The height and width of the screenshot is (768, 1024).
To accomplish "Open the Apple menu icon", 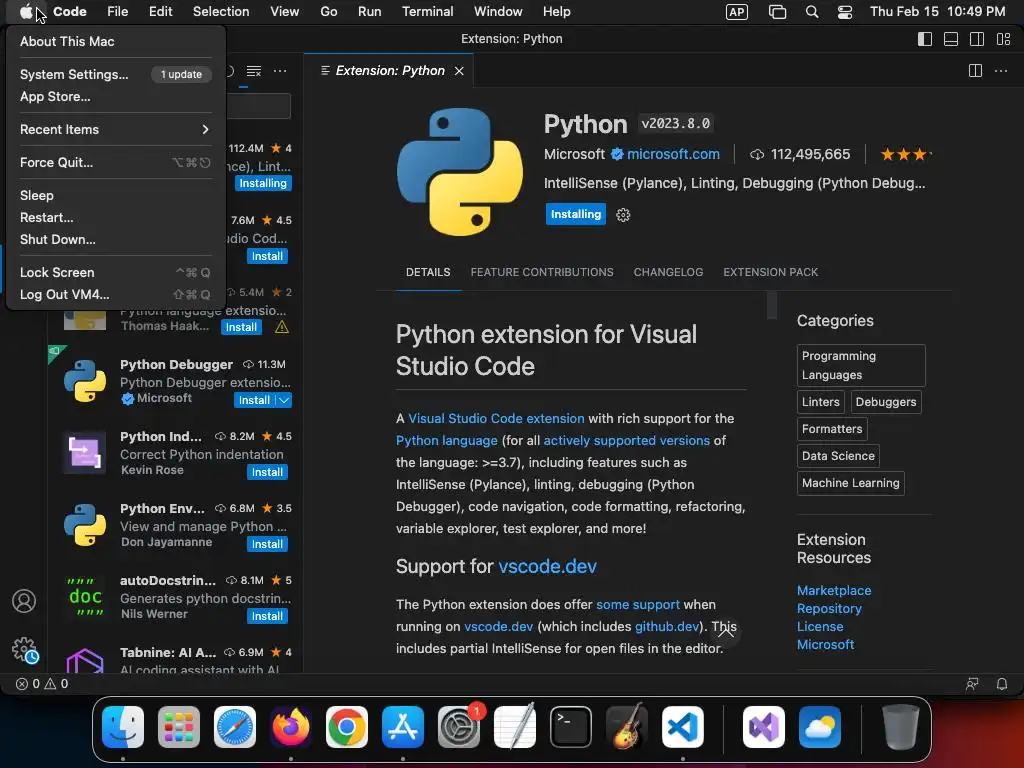I will point(26,12).
